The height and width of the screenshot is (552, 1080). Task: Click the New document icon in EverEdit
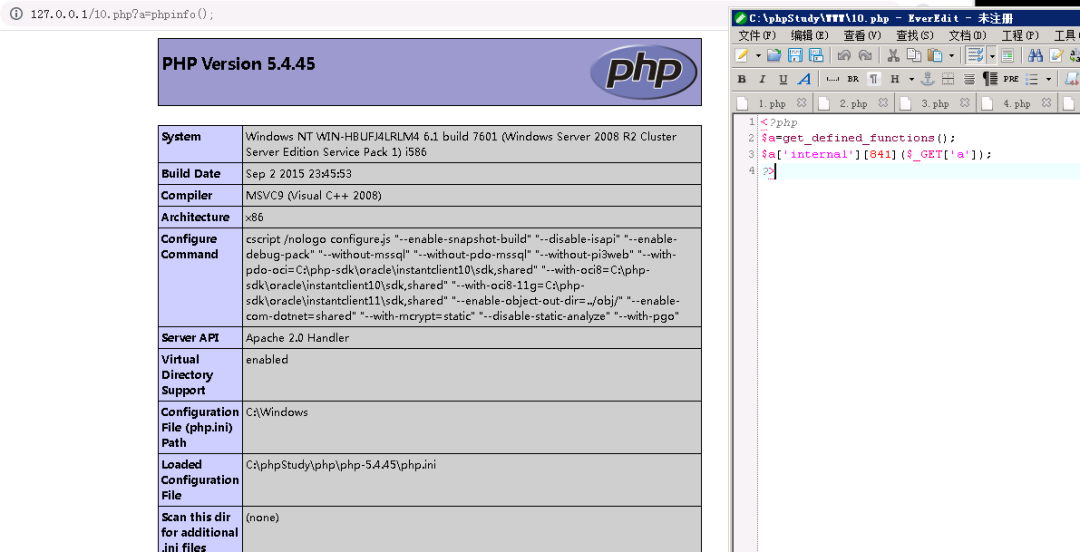[742, 56]
